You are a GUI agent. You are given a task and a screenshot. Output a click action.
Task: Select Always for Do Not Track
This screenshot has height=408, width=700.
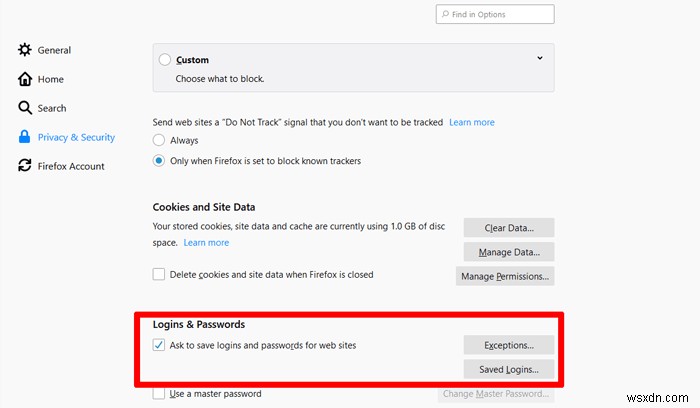(159, 141)
